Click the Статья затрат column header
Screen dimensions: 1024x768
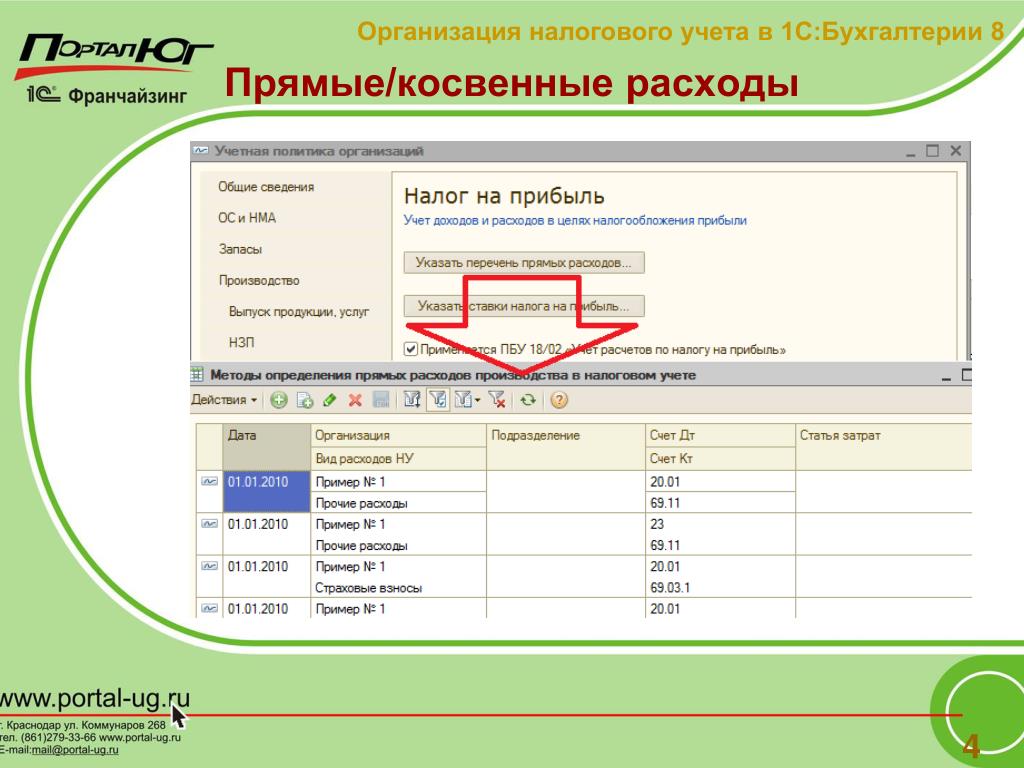(x=884, y=447)
